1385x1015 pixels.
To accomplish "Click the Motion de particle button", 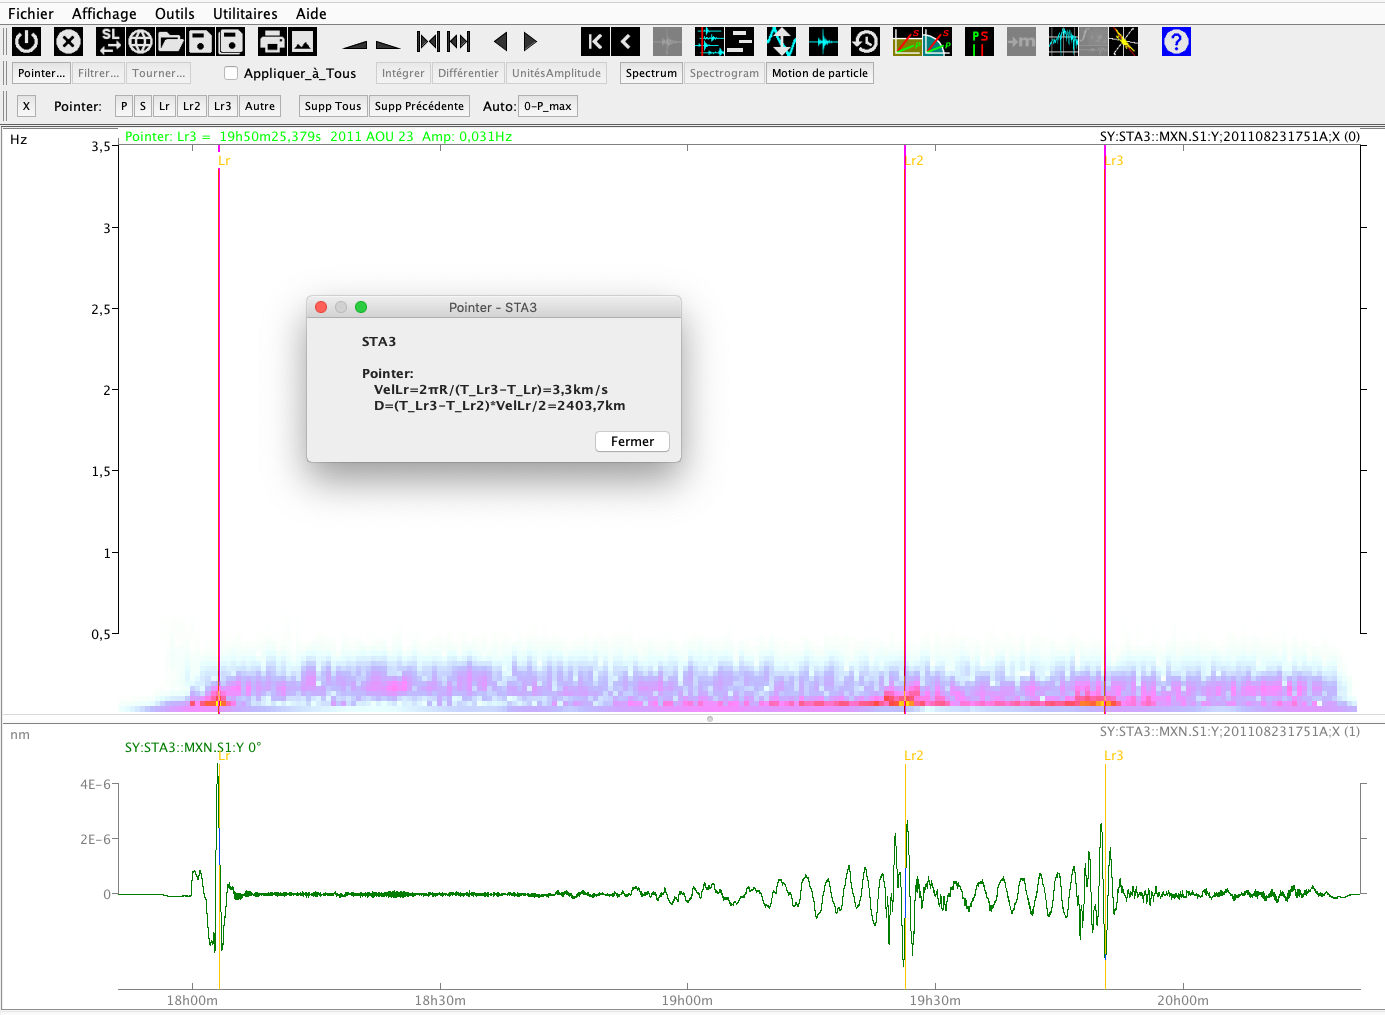I will 819,73.
